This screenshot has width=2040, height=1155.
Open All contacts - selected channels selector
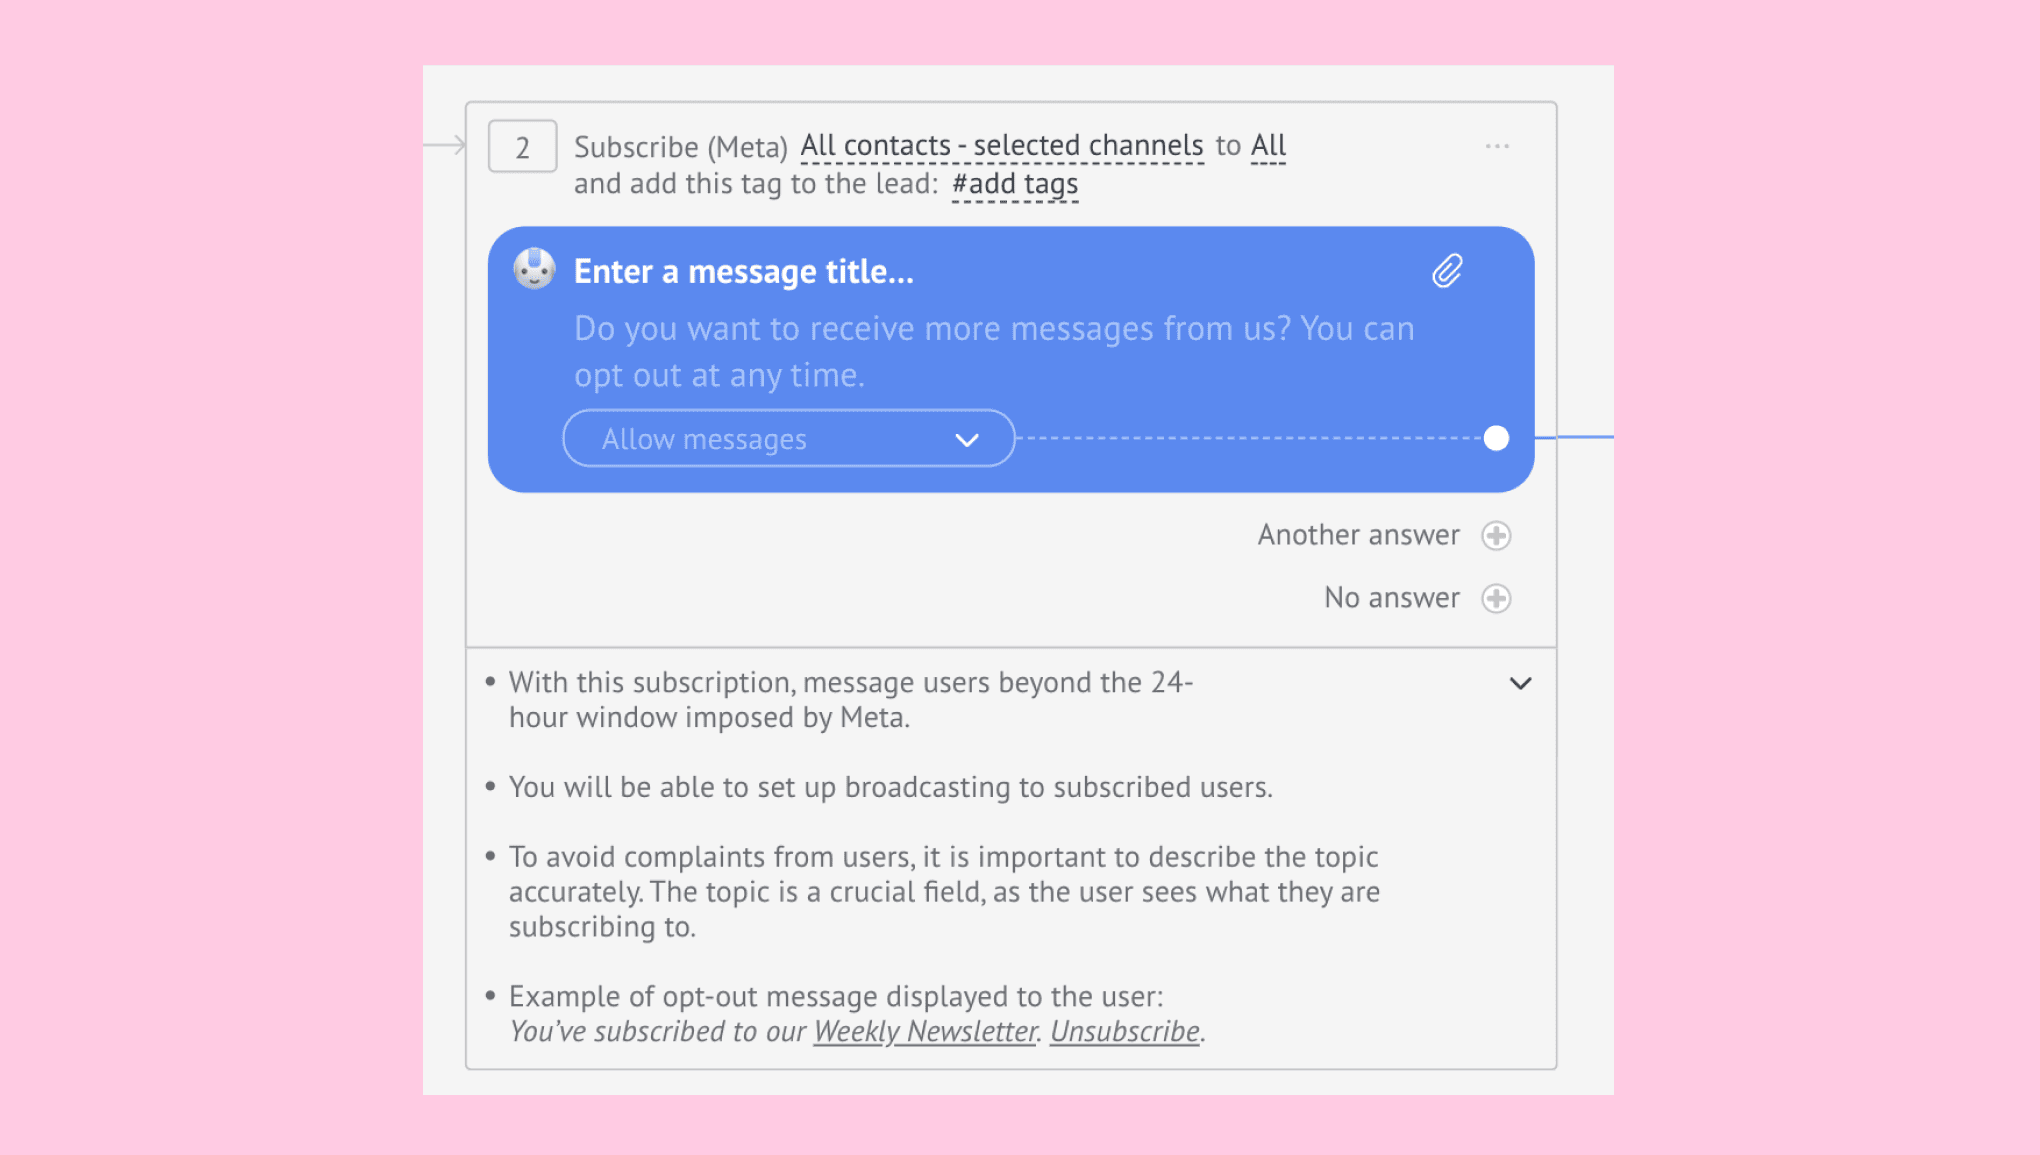pos(1002,146)
